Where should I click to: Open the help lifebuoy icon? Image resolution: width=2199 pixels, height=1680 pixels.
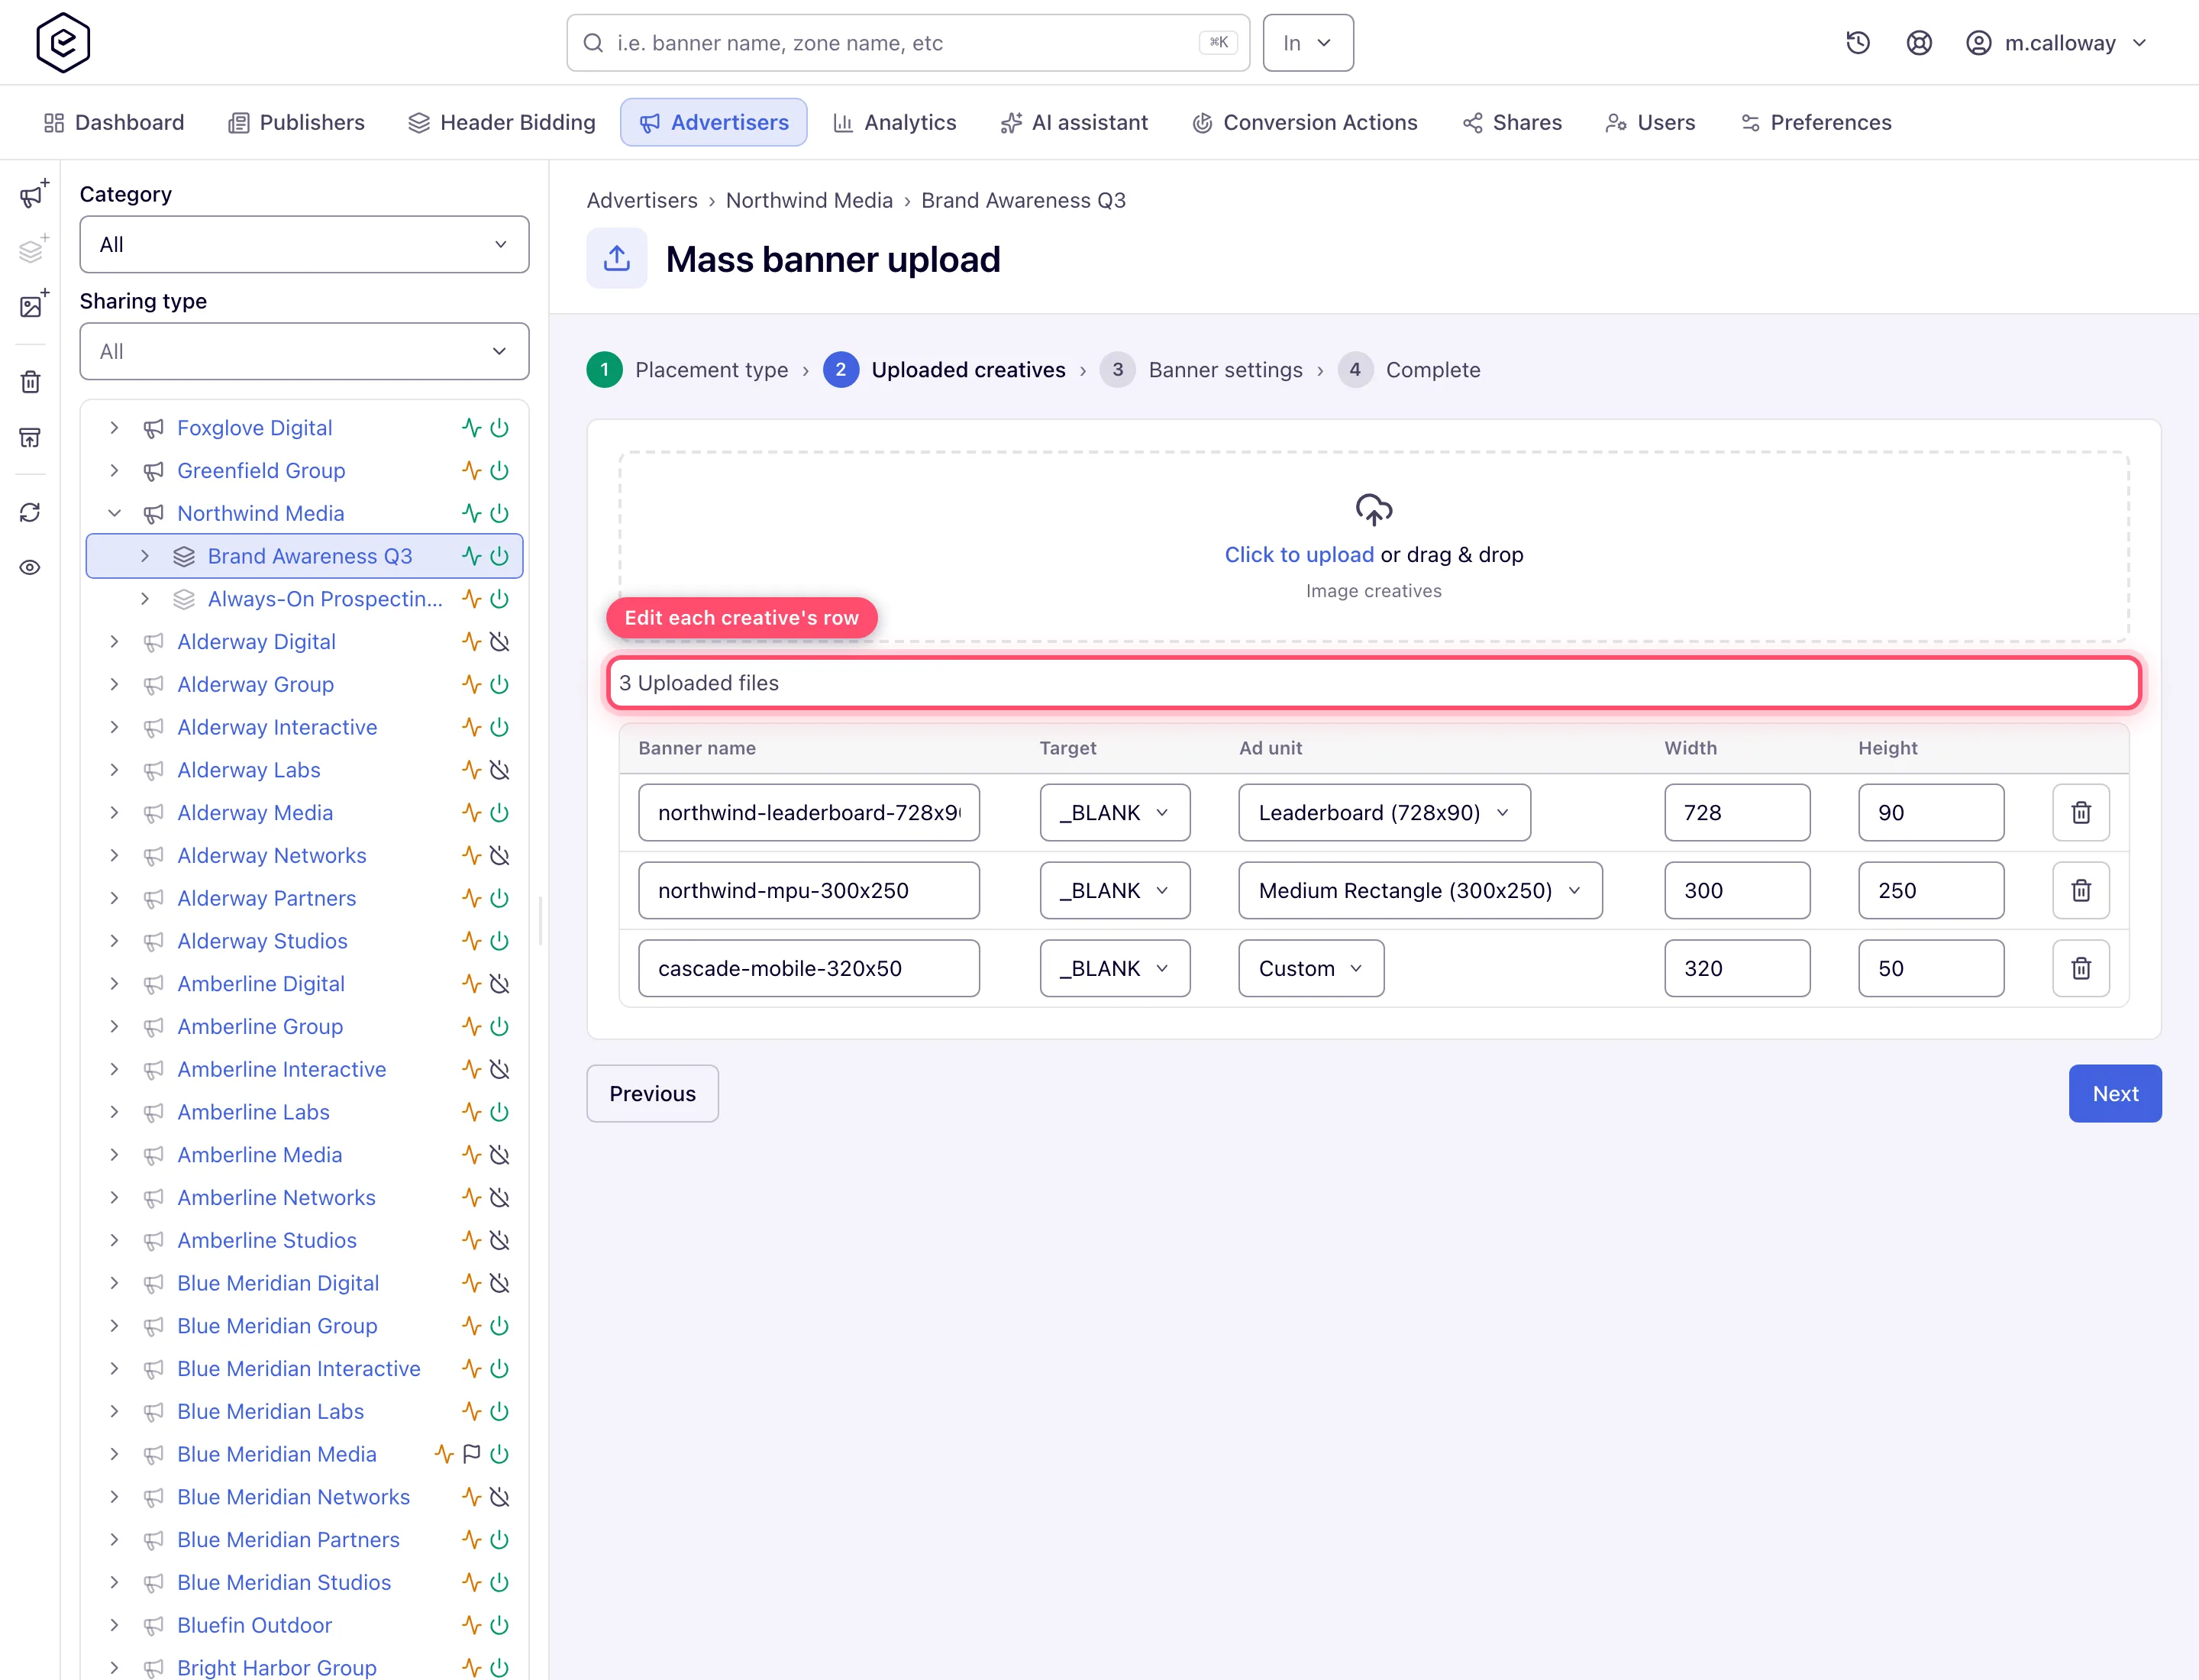1918,43
